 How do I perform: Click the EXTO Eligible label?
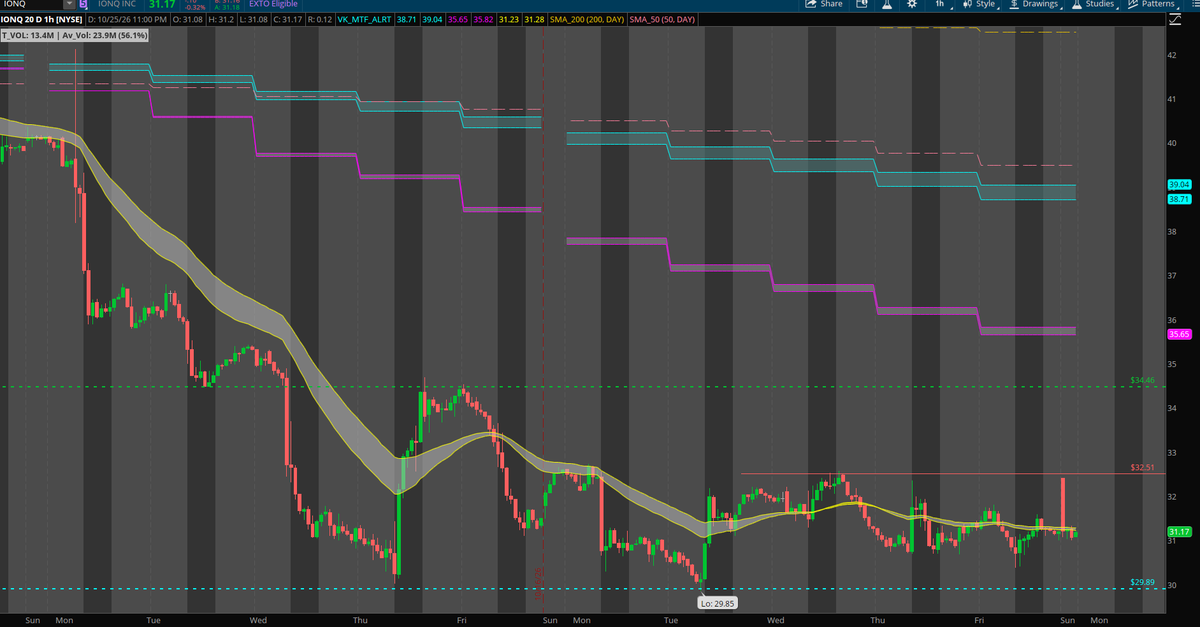click(273, 4)
